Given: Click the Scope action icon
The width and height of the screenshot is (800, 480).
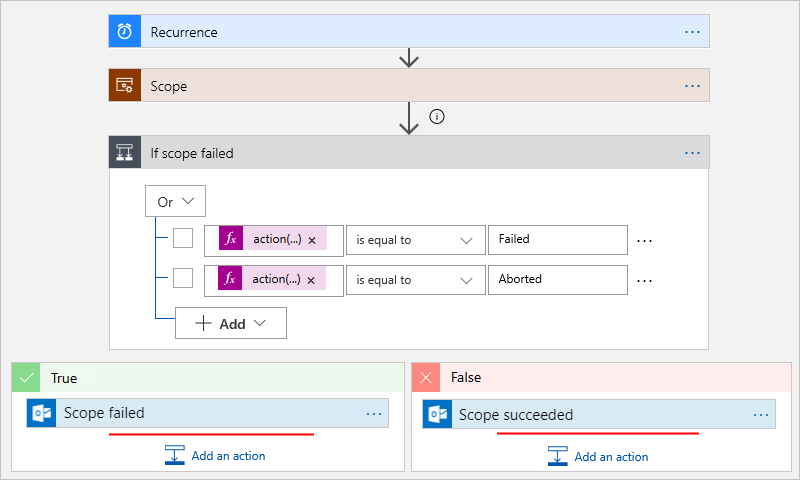Looking at the screenshot, I should coord(125,86).
